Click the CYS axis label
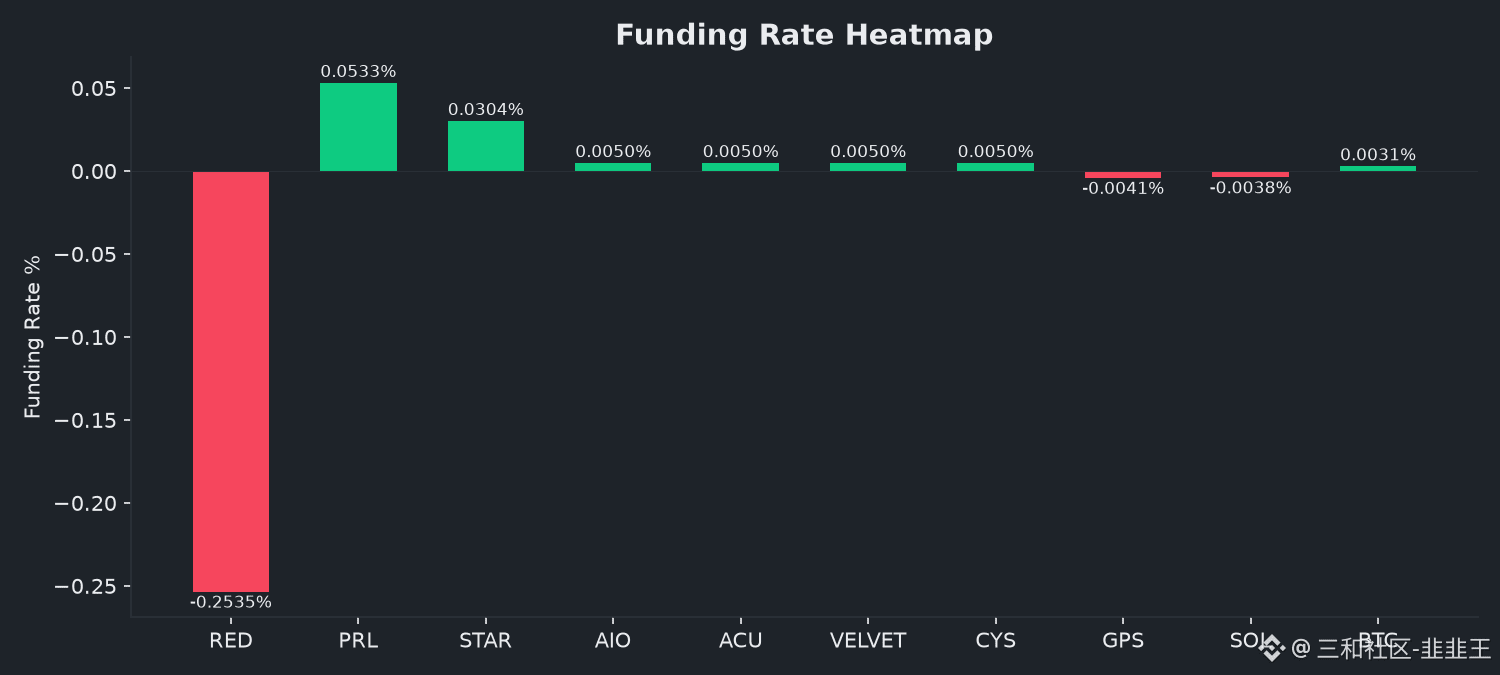This screenshot has height=675, width=1500. [x=995, y=641]
